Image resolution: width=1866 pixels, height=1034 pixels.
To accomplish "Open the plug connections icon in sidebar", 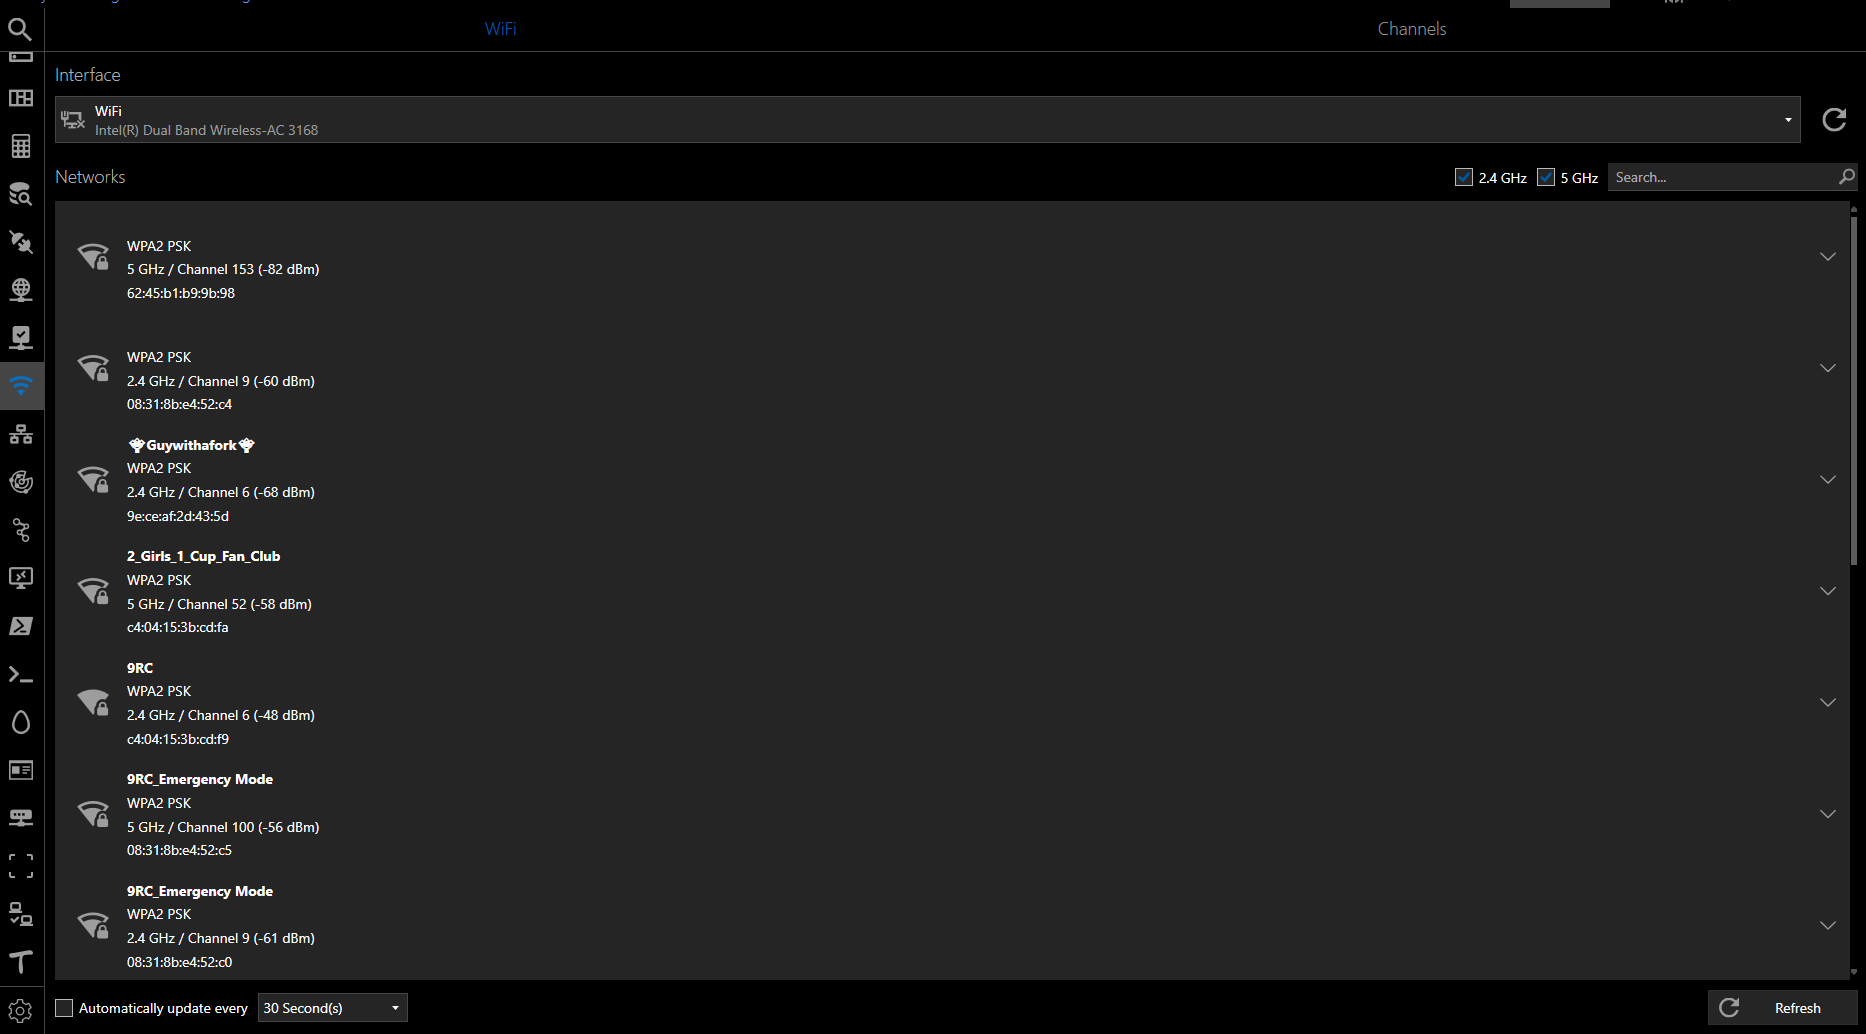I will coord(21,242).
